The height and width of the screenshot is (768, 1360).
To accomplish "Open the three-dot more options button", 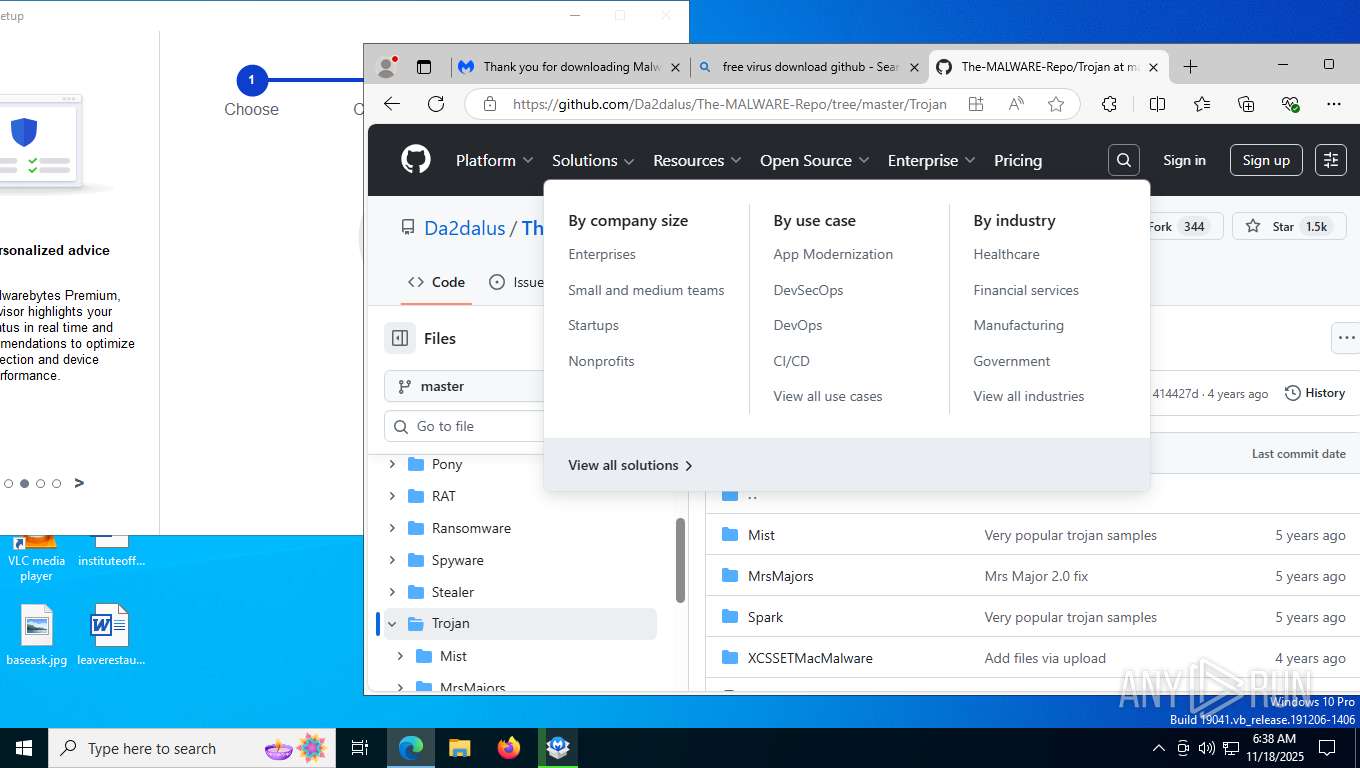I will 1346,338.
